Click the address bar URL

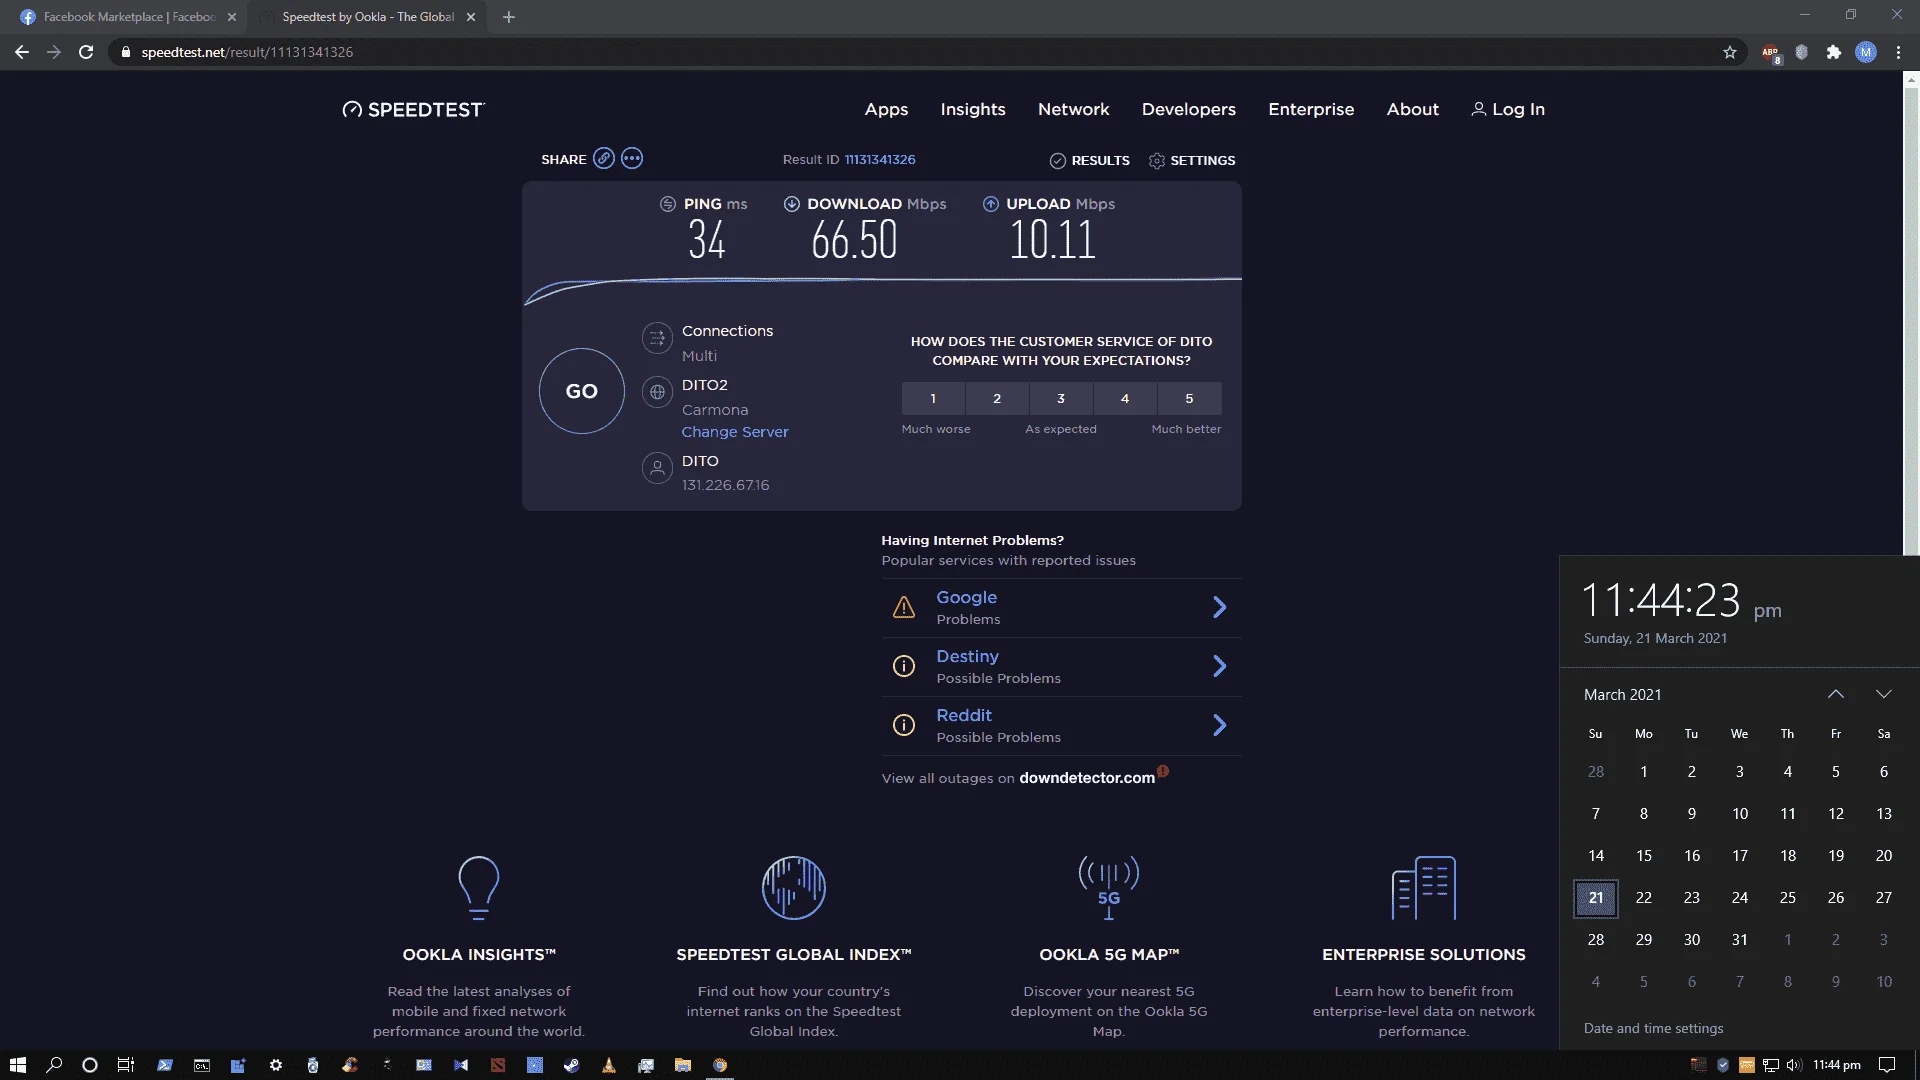tap(247, 52)
